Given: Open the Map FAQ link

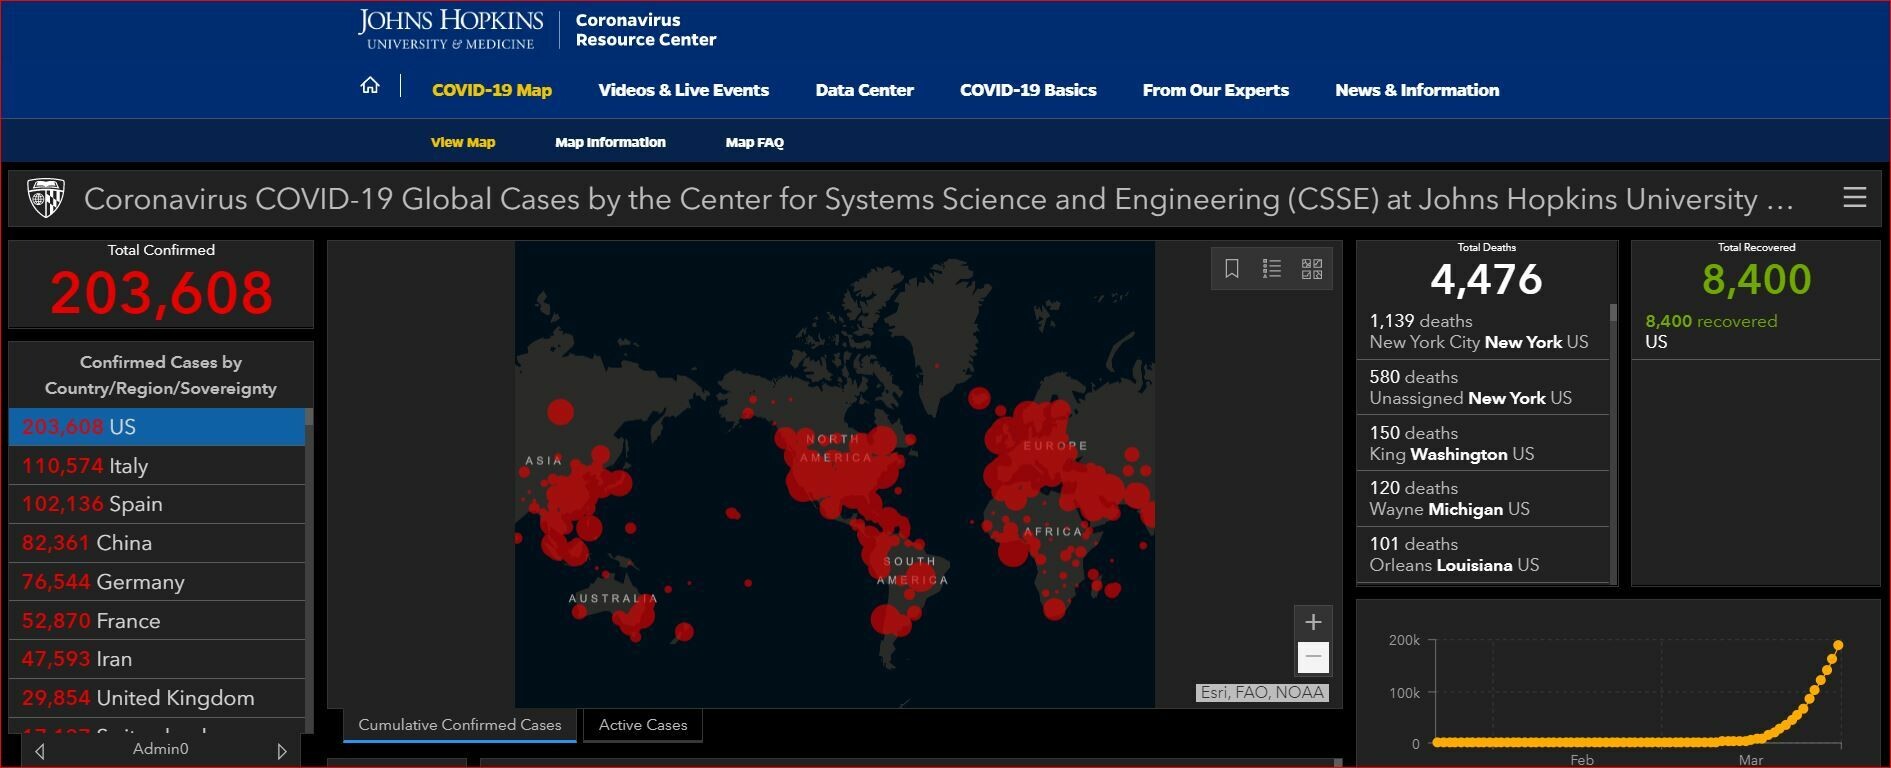Looking at the screenshot, I should coord(755,142).
